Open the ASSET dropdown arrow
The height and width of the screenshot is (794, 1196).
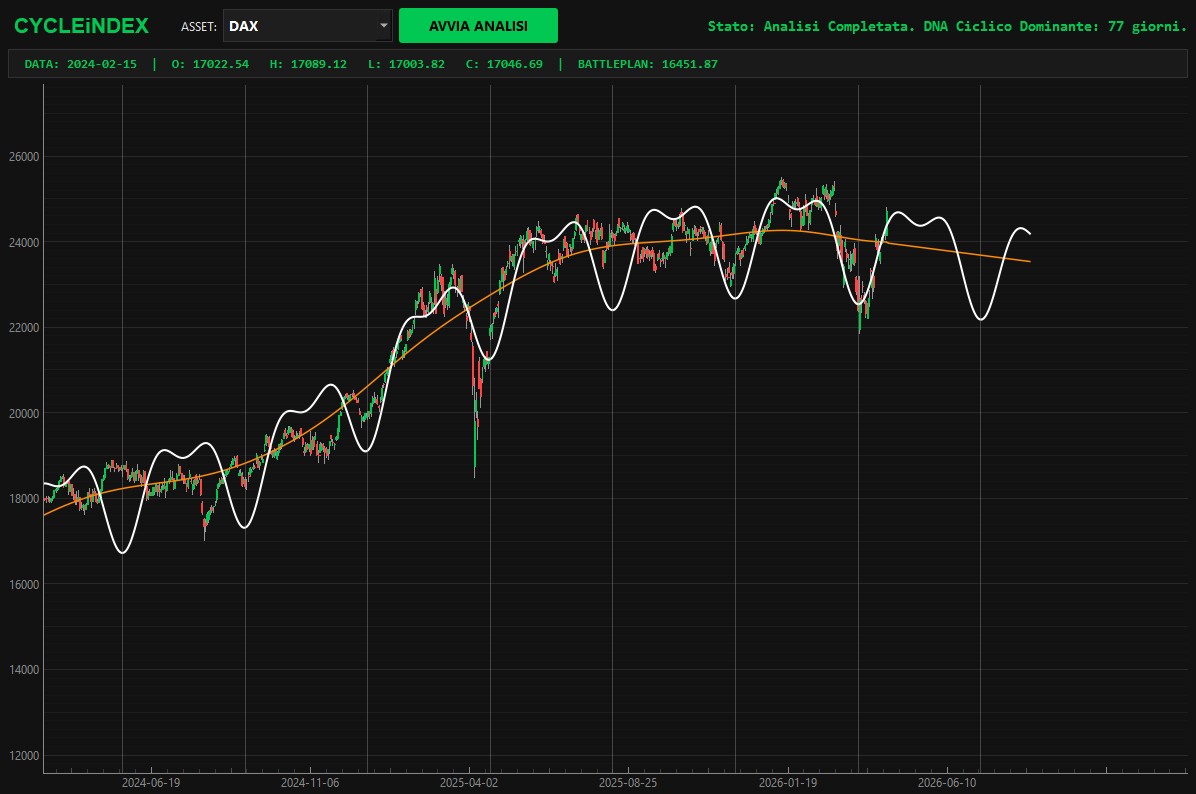383,25
